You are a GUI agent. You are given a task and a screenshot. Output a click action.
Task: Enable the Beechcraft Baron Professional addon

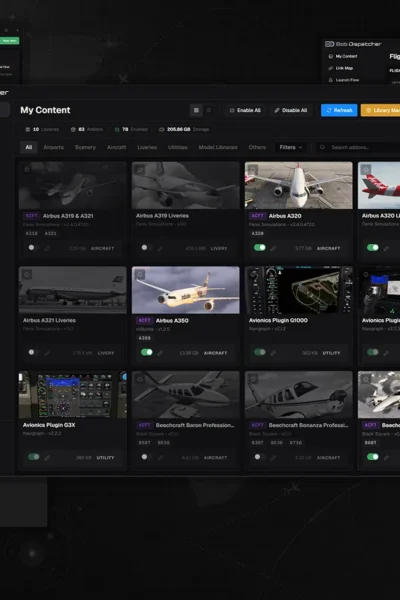147,457
